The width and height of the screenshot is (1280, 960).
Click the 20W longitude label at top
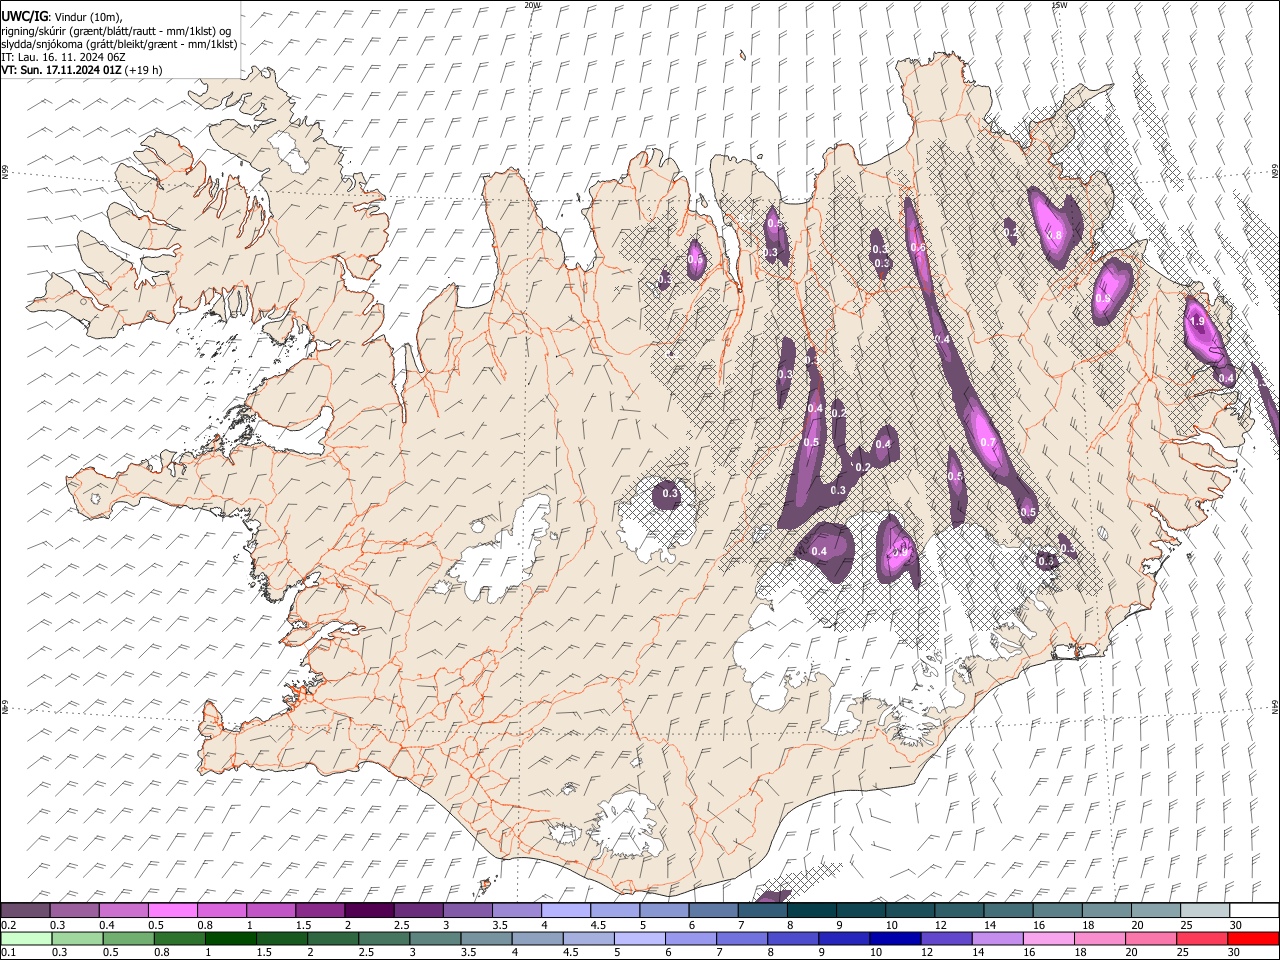pyautogui.click(x=533, y=5)
